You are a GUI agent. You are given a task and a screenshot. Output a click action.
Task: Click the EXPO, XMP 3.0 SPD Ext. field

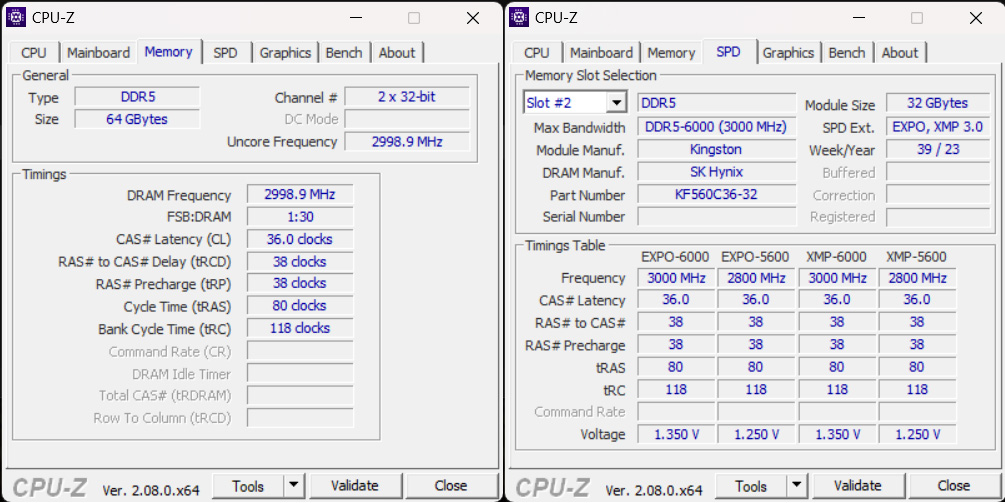(938, 128)
